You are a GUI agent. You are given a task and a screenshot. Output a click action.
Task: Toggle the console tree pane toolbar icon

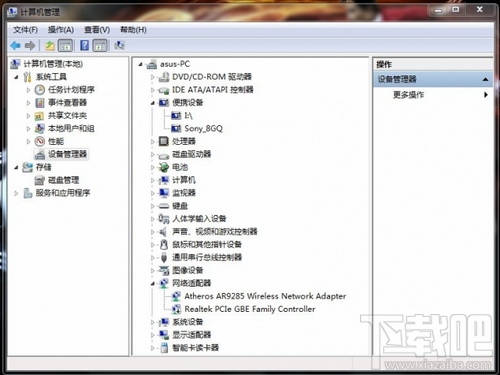pyautogui.click(x=66, y=45)
